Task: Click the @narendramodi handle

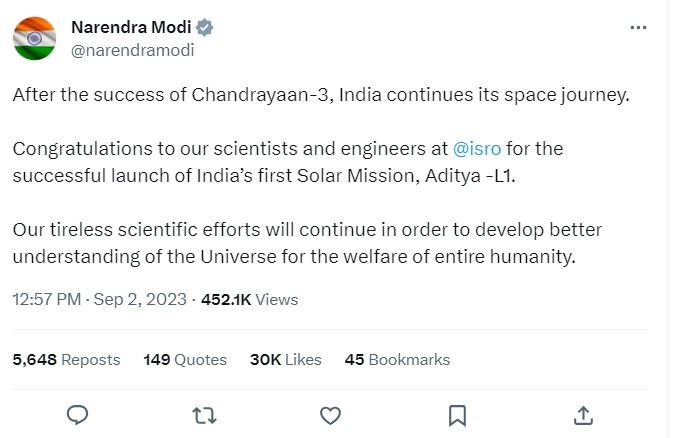Action: tap(133, 49)
